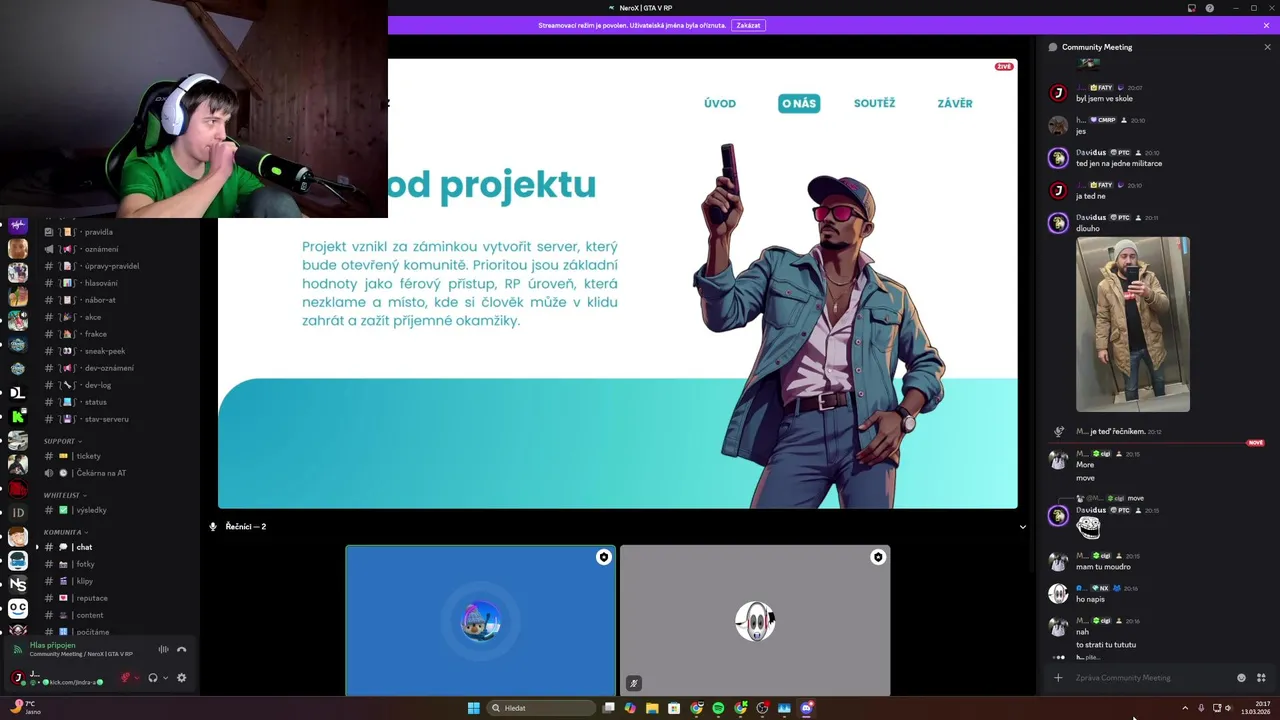Collapse the WHITELIST category
Viewport: 1280px width, 720px height.
[x=64, y=495]
